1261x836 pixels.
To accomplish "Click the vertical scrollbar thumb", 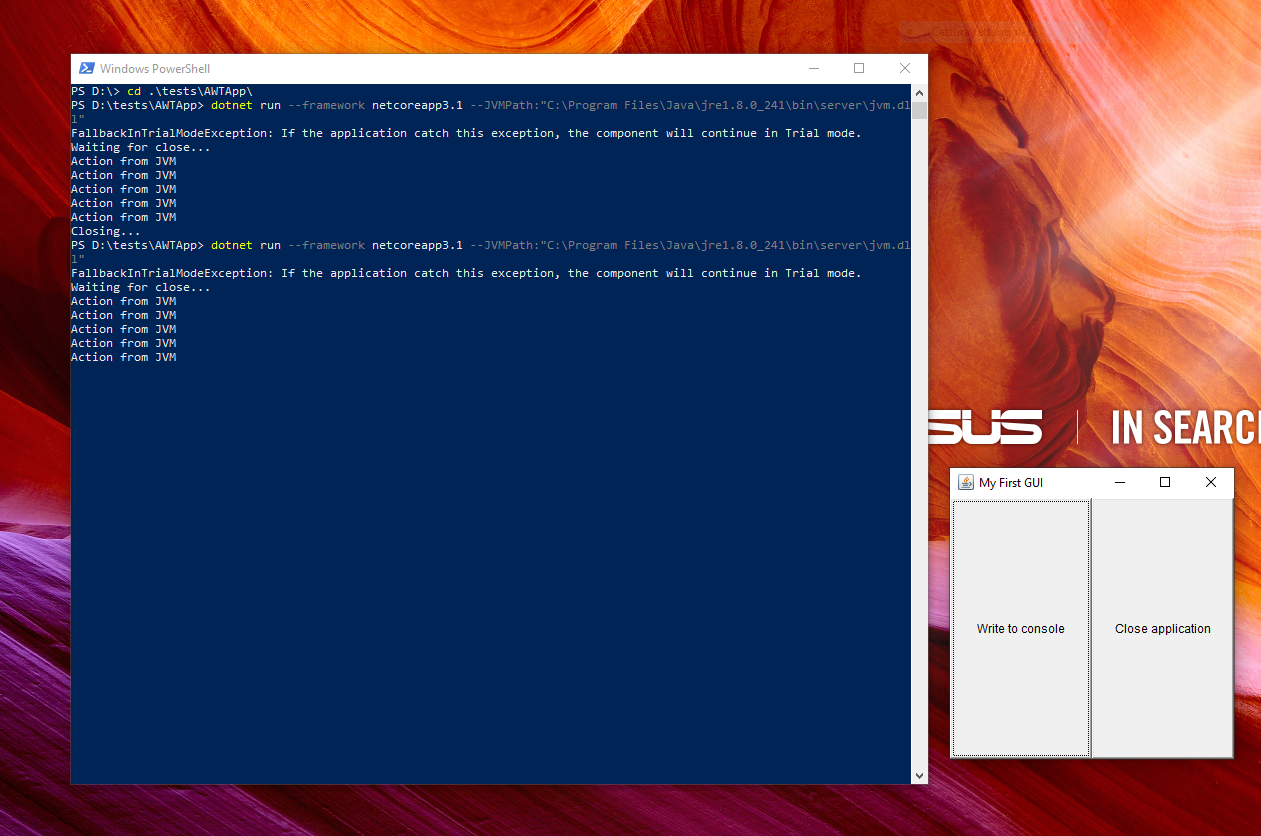I will [918, 110].
